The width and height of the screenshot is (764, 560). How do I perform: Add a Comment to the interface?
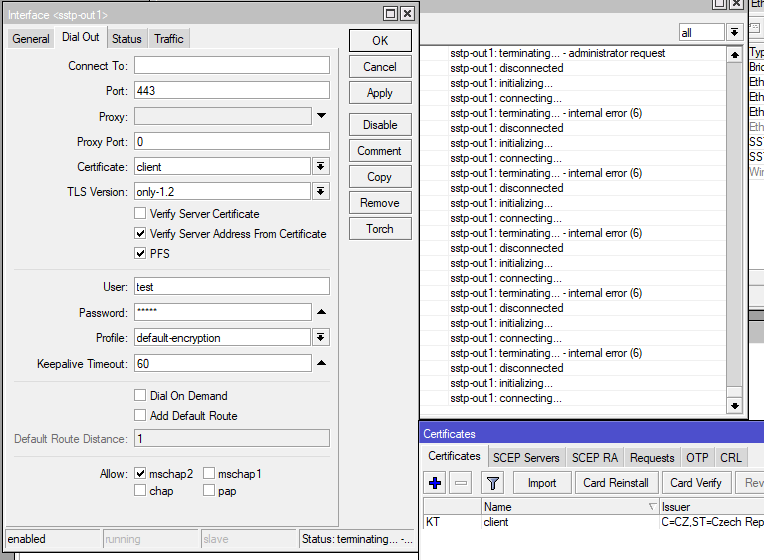[x=380, y=151]
